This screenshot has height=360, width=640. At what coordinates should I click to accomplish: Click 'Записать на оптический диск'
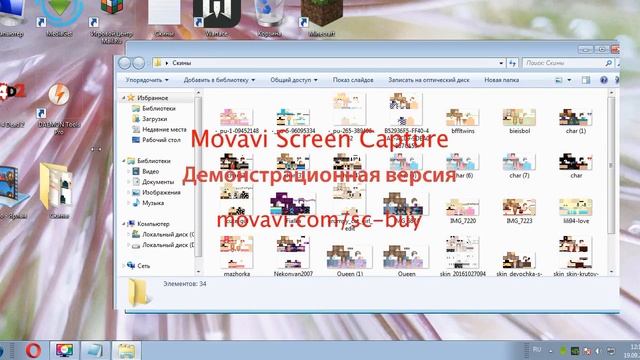click(x=429, y=80)
